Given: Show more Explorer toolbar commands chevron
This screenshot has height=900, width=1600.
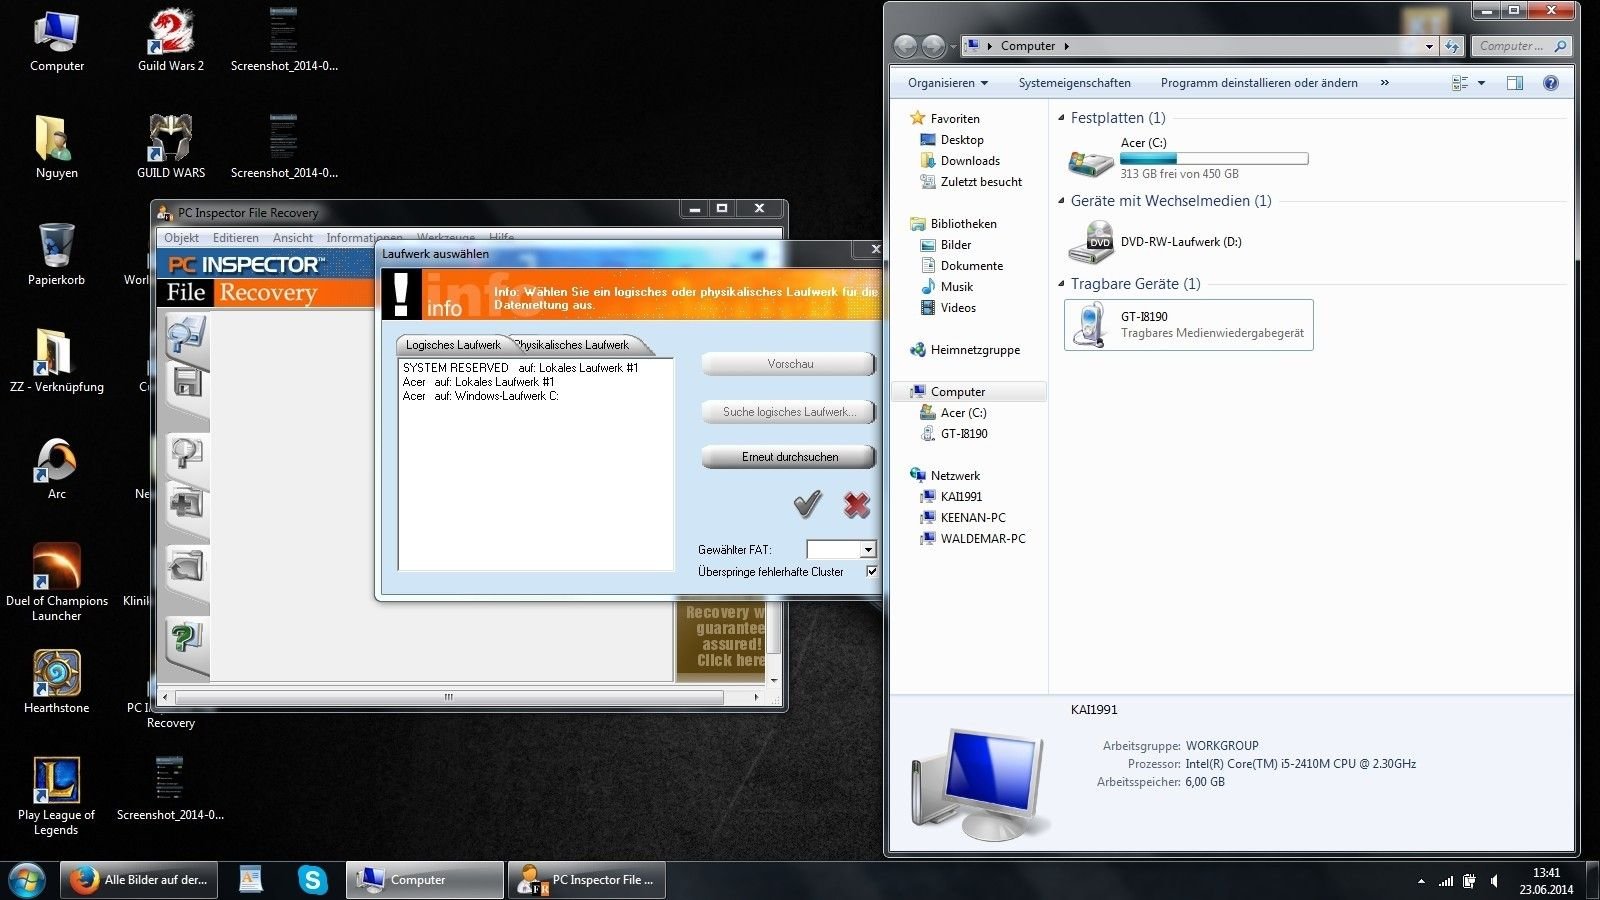Looking at the screenshot, I should (x=1385, y=83).
